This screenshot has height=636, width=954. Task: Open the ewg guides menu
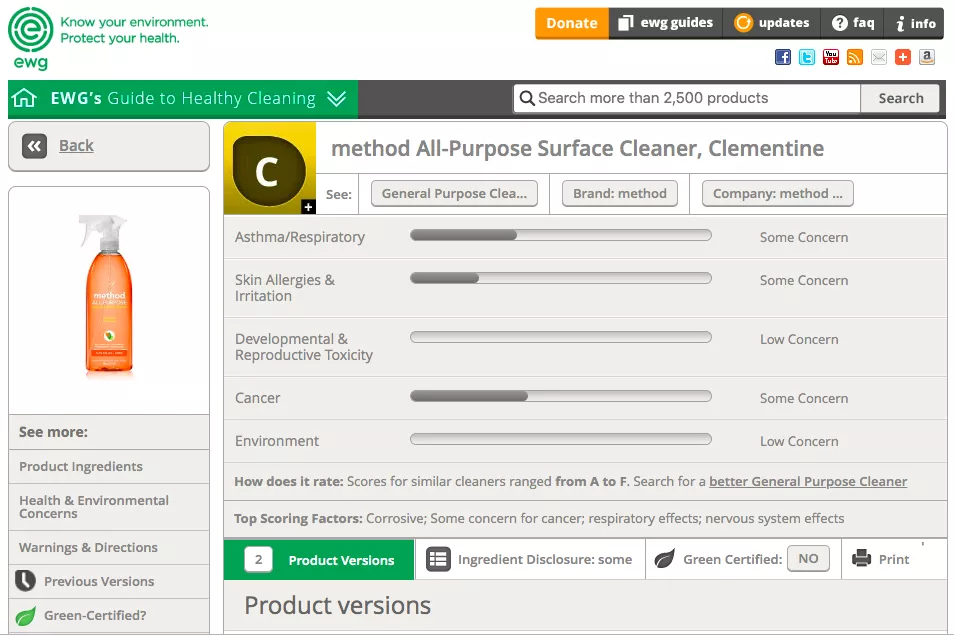click(666, 23)
